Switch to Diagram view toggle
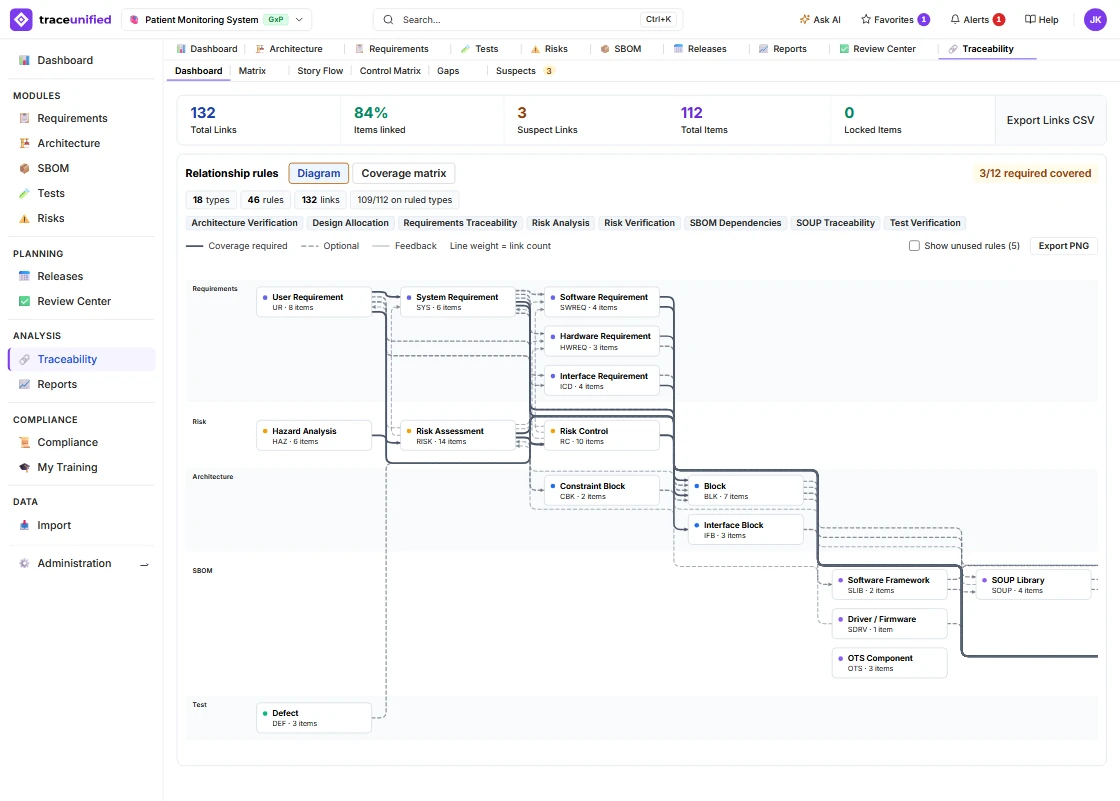The height and width of the screenshot is (801, 1120). [x=319, y=173]
